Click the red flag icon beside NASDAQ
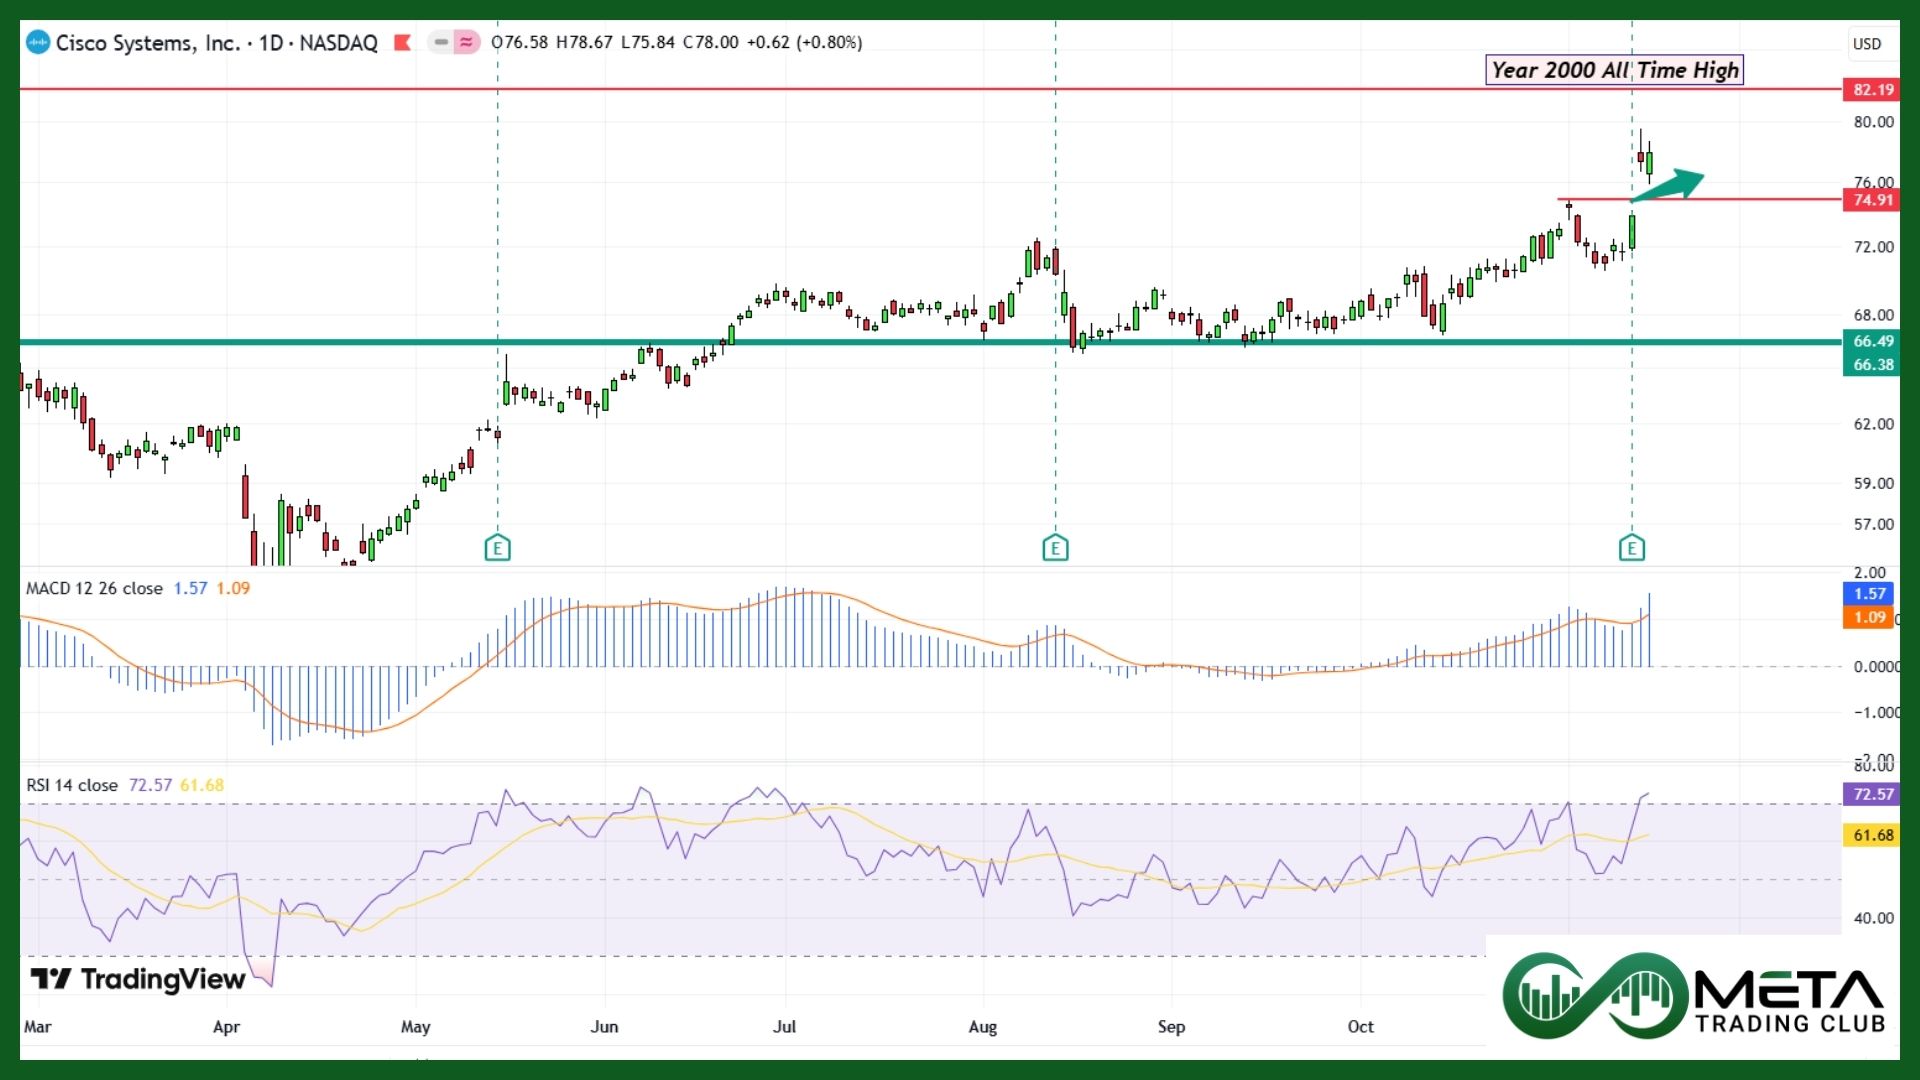 click(402, 43)
